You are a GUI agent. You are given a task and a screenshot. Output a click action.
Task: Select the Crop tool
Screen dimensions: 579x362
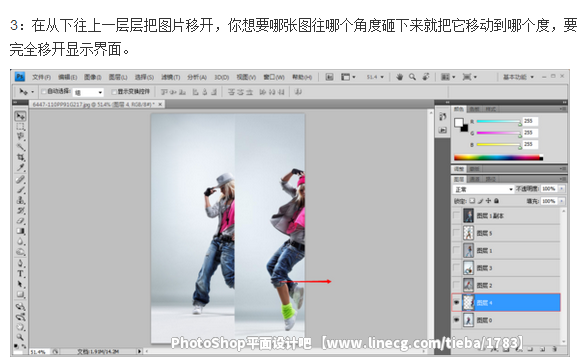tap(20, 157)
